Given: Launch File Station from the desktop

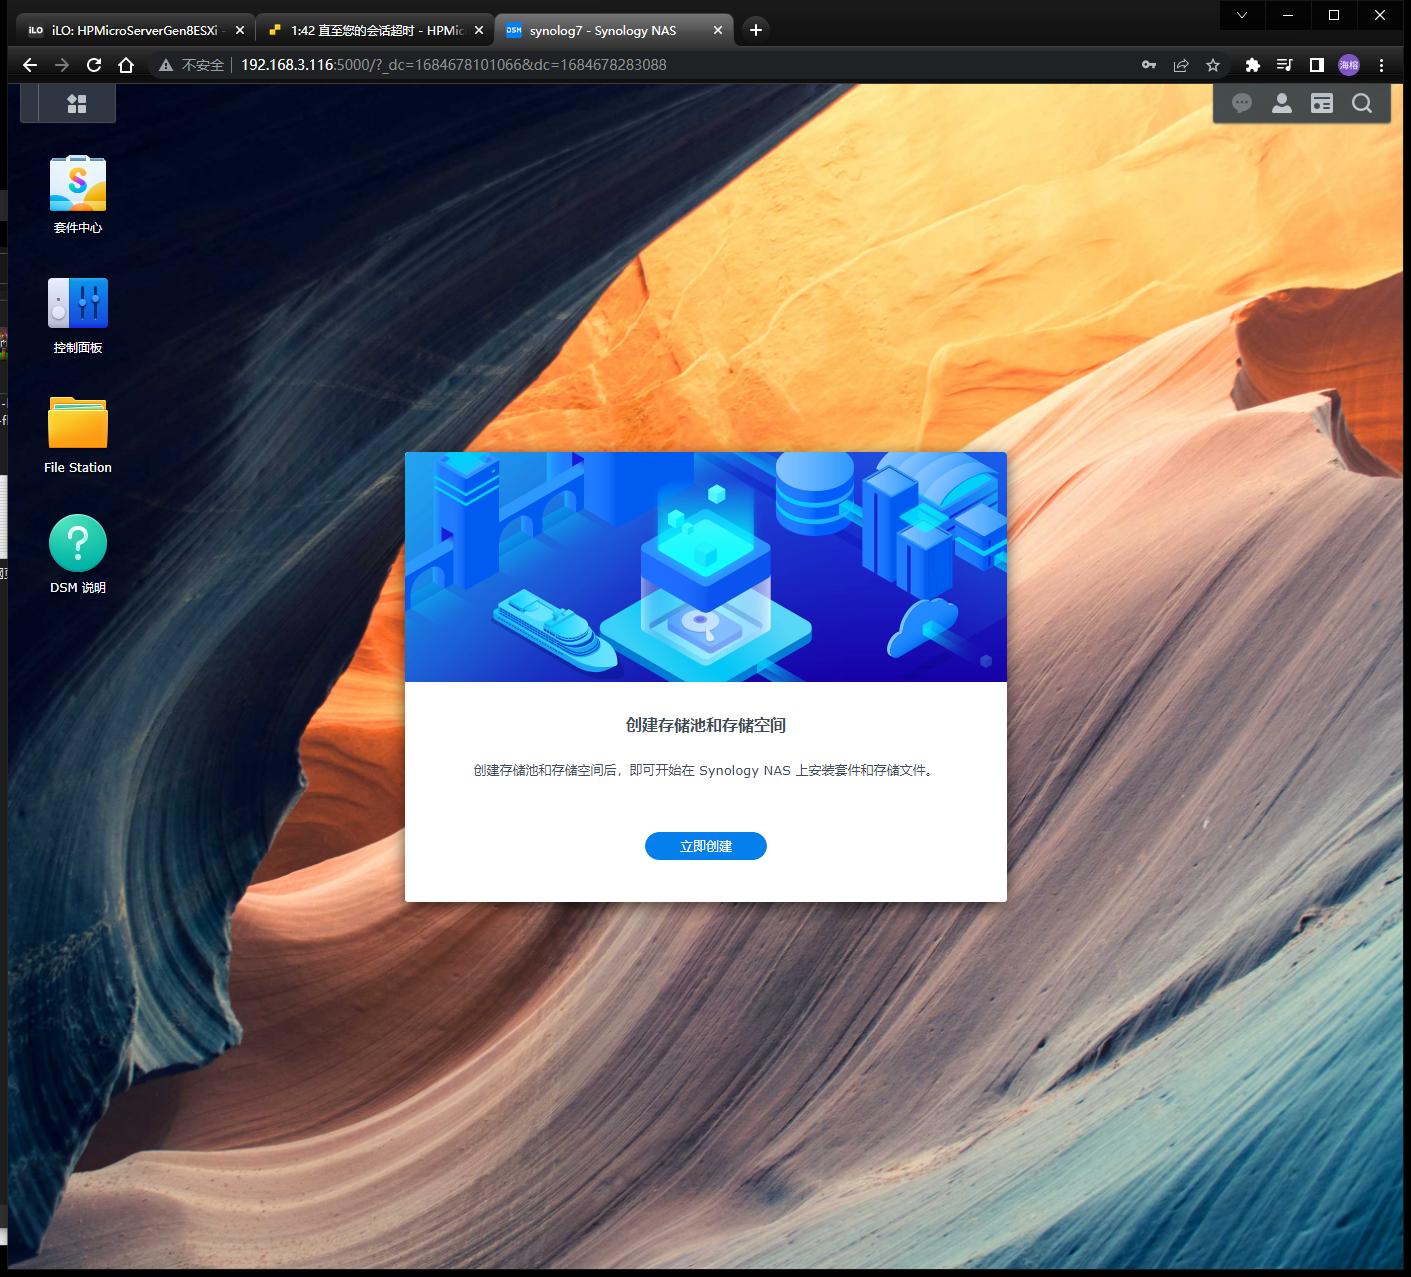Looking at the screenshot, I should pos(78,435).
